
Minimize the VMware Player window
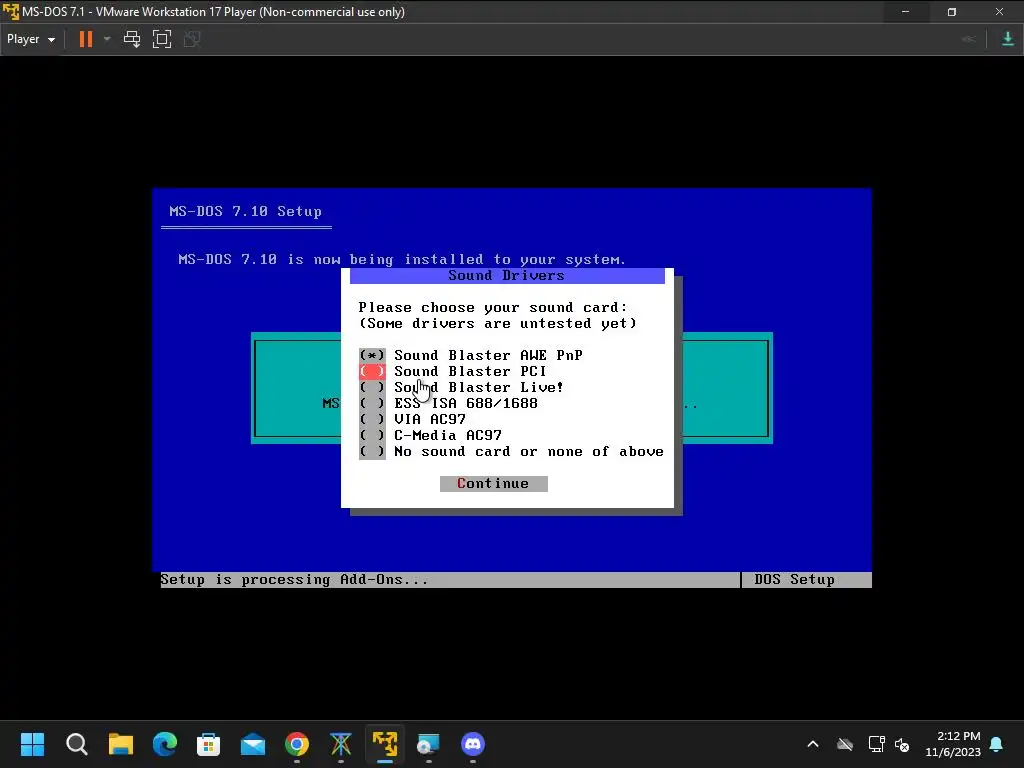[905, 12]
